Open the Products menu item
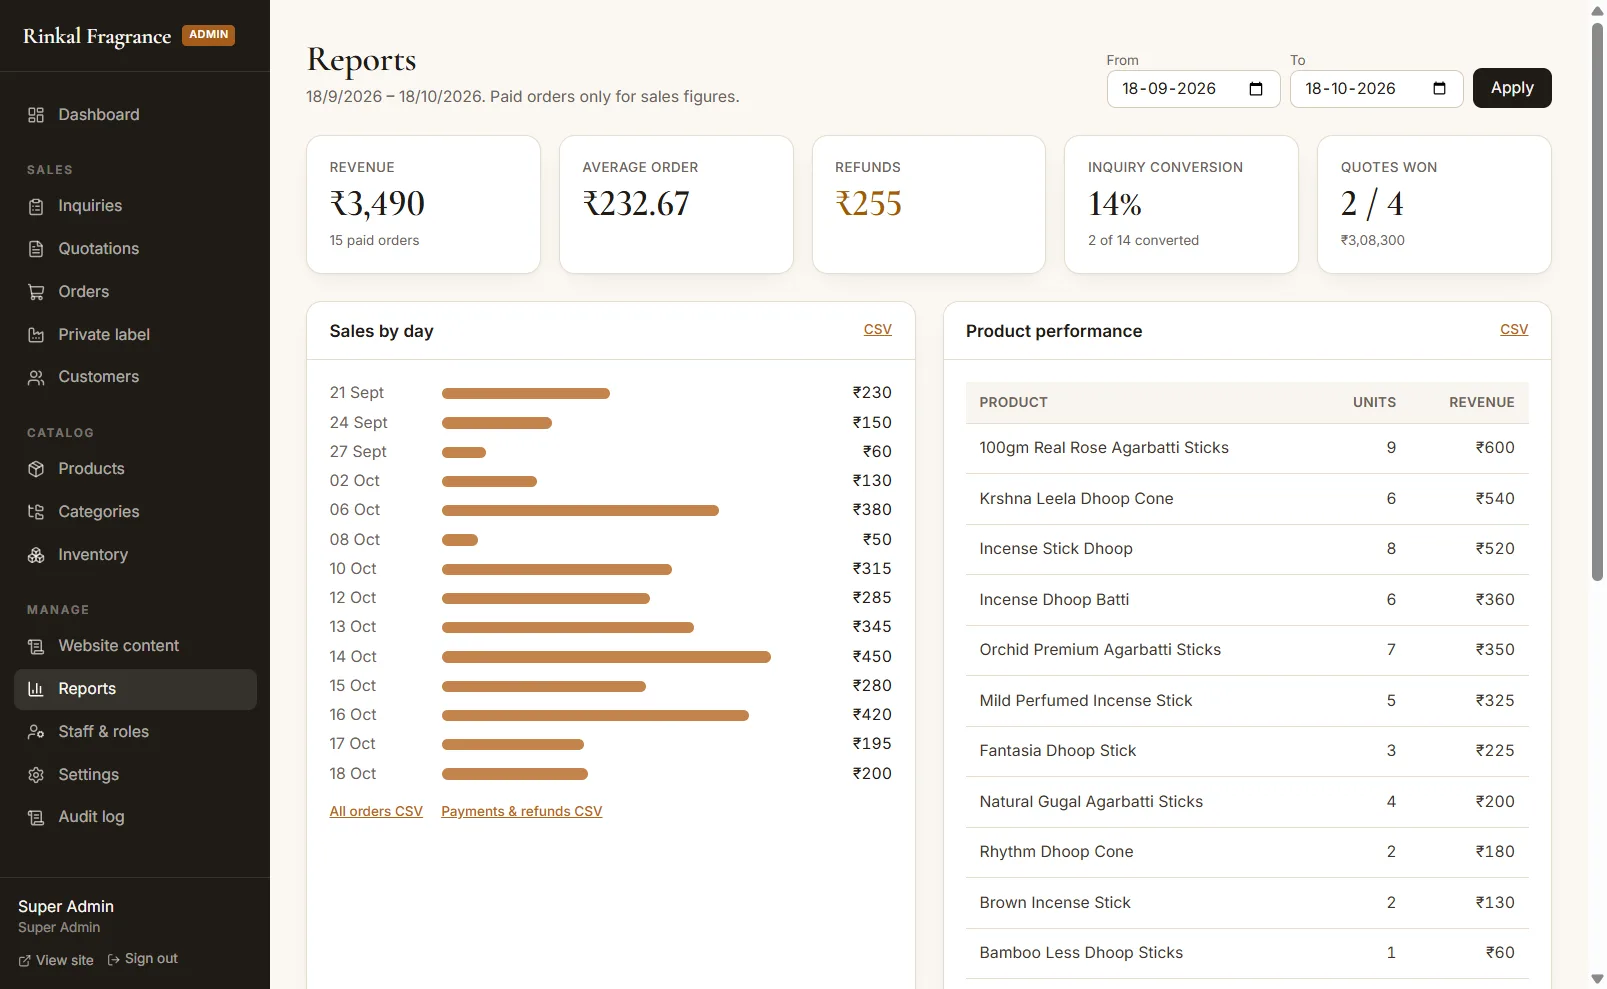 point(135,469)
